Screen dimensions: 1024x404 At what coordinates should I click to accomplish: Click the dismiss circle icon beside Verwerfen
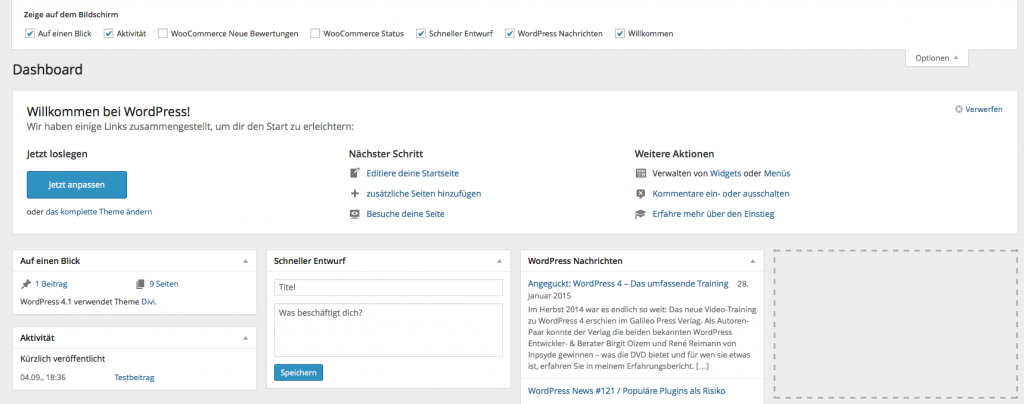point(959,109)
